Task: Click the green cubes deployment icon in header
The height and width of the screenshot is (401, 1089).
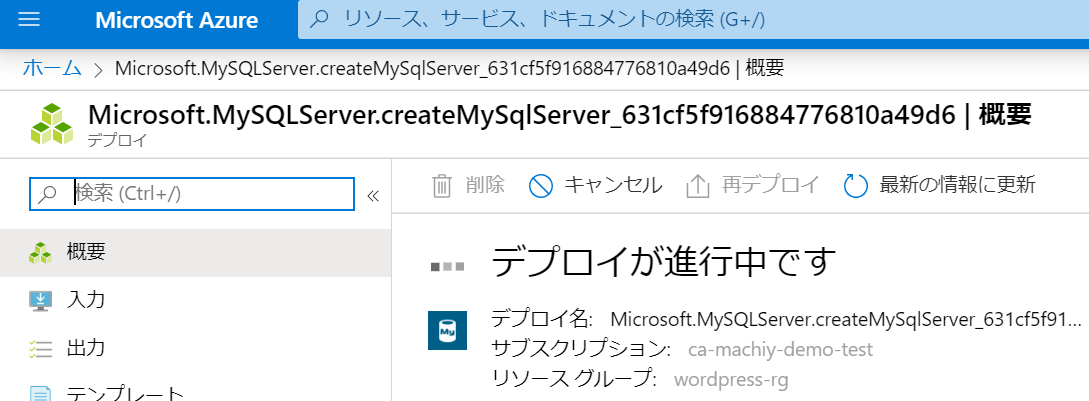Action: click(51, 125)
